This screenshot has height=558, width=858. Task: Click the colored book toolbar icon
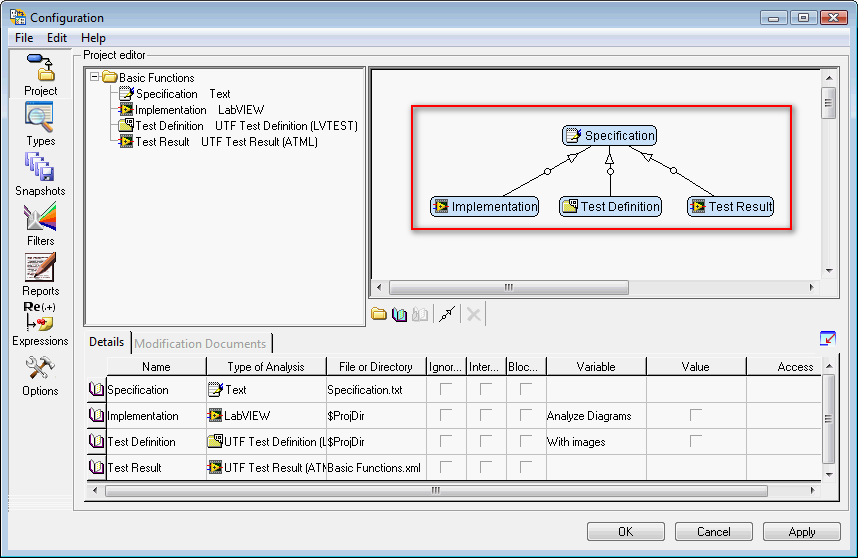[400, 314]
